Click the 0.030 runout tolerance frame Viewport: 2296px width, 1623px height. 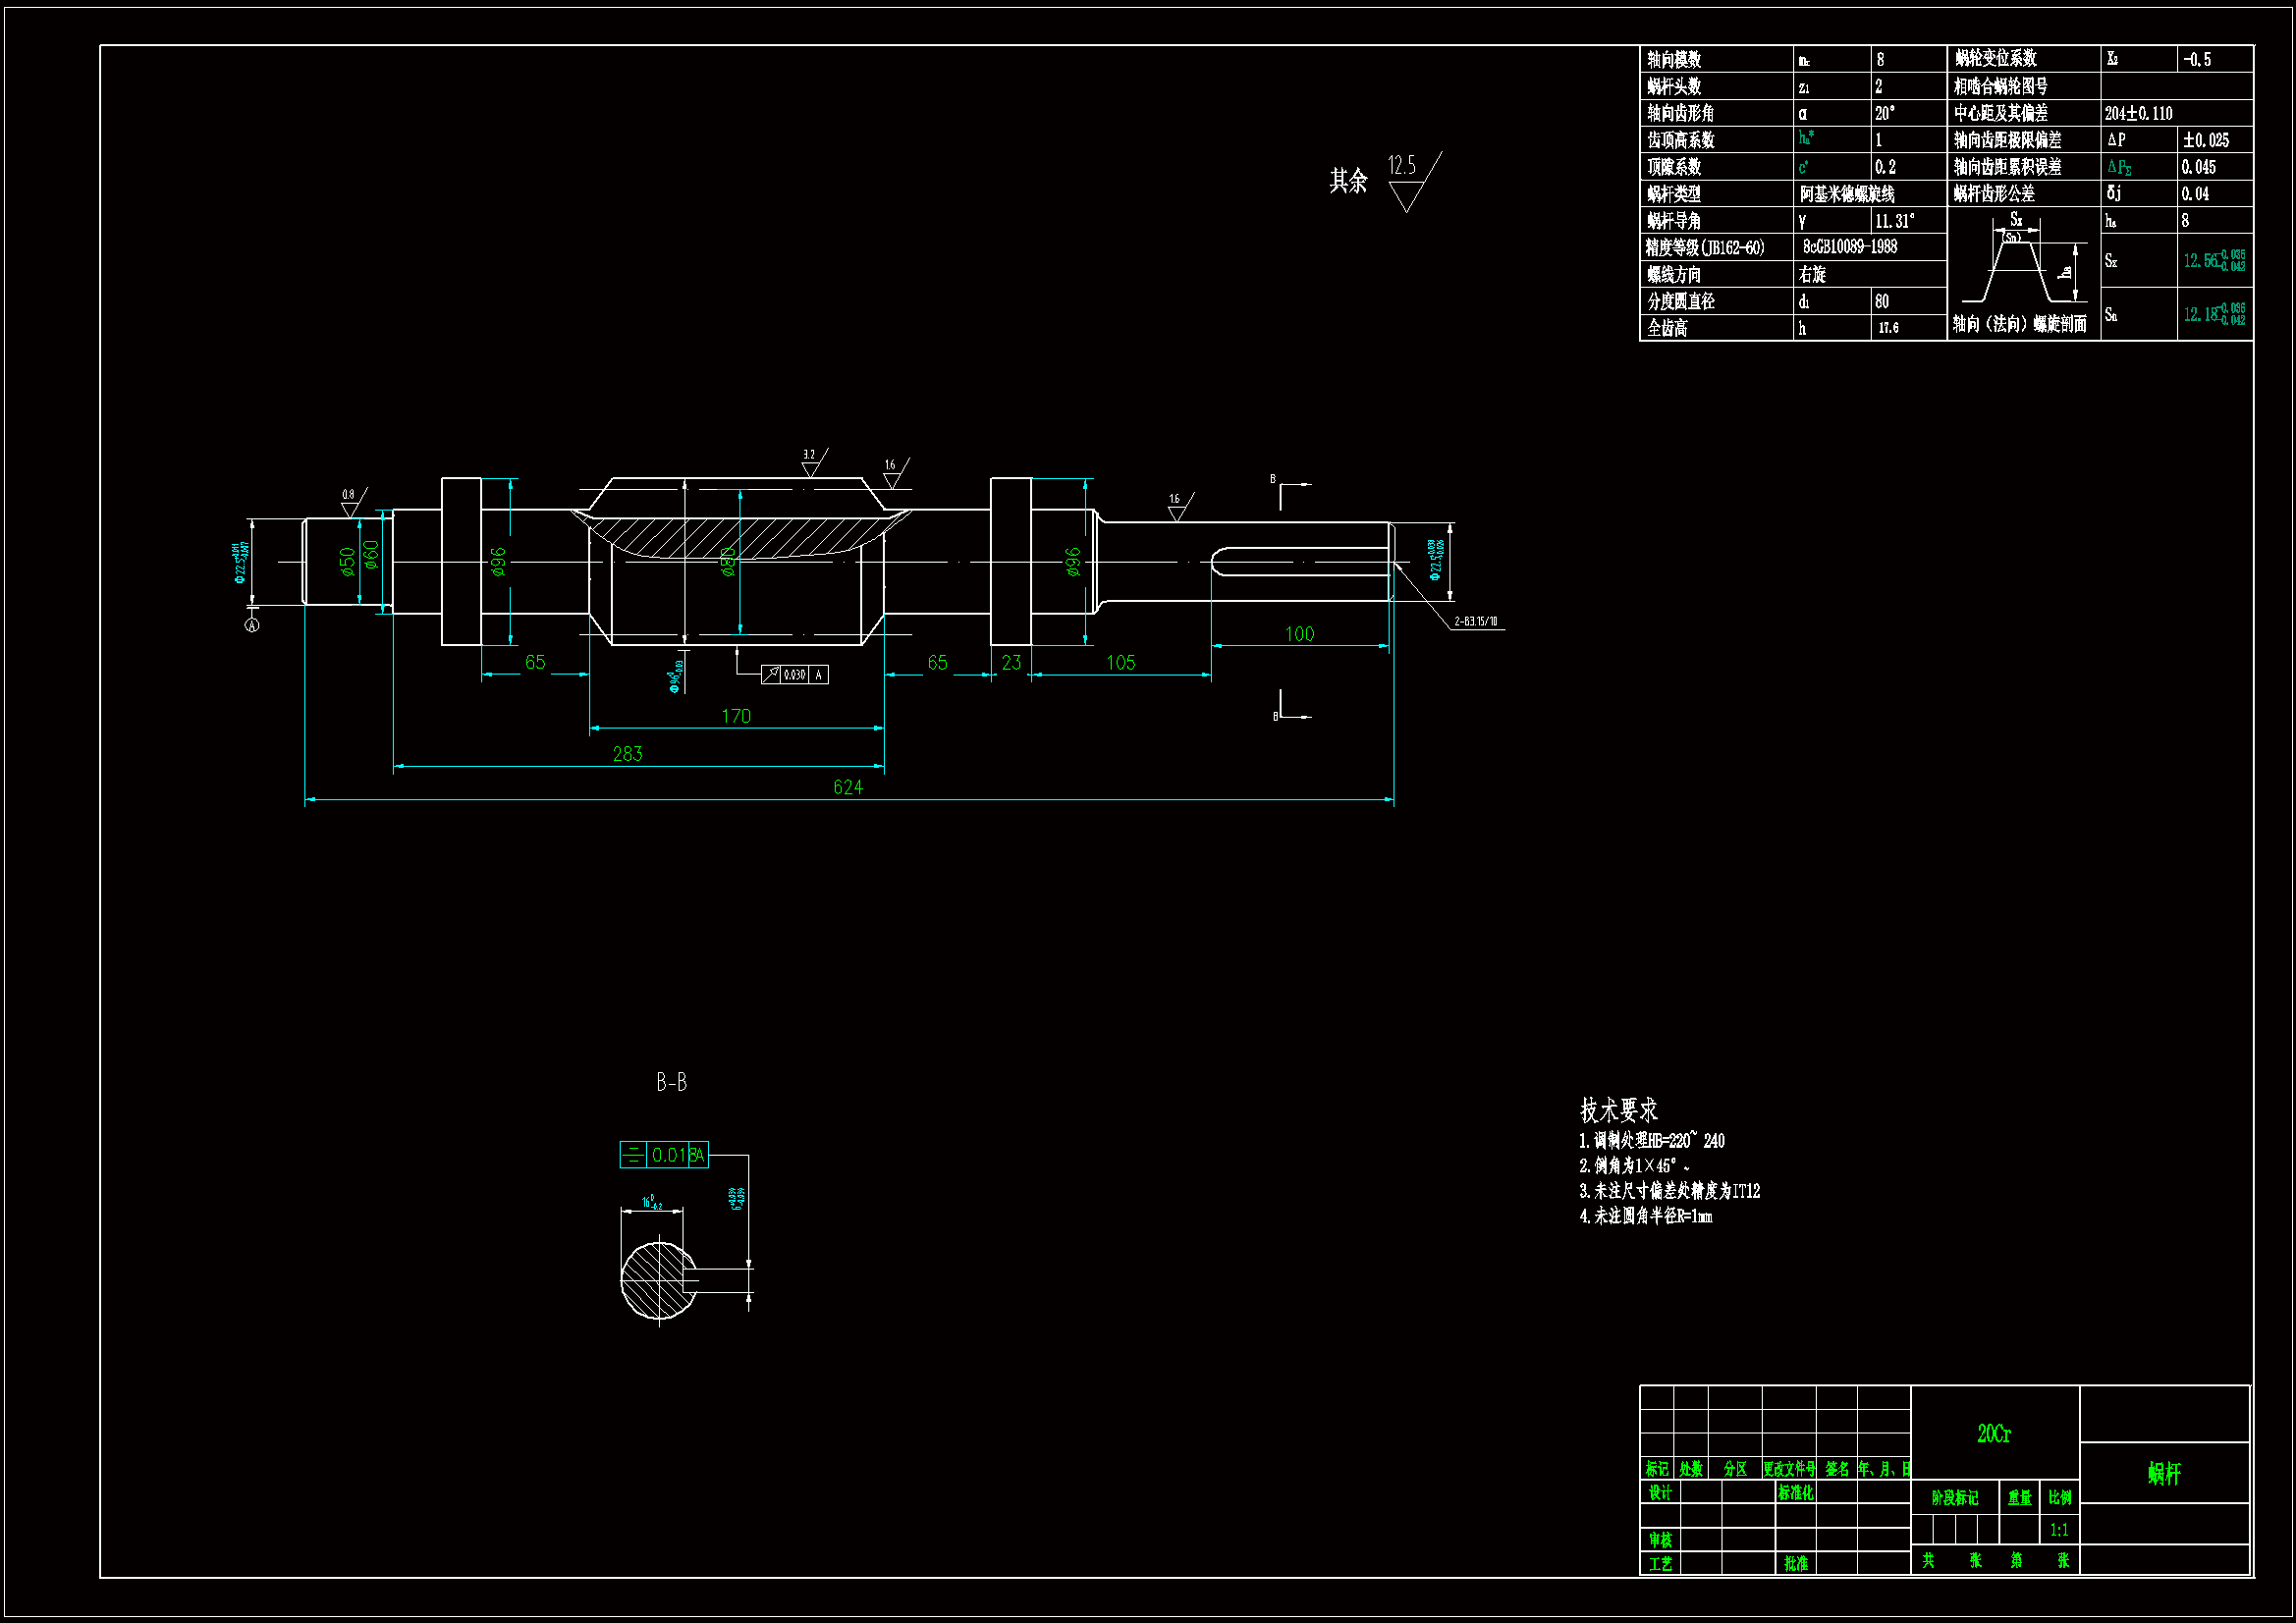[794, 675]
